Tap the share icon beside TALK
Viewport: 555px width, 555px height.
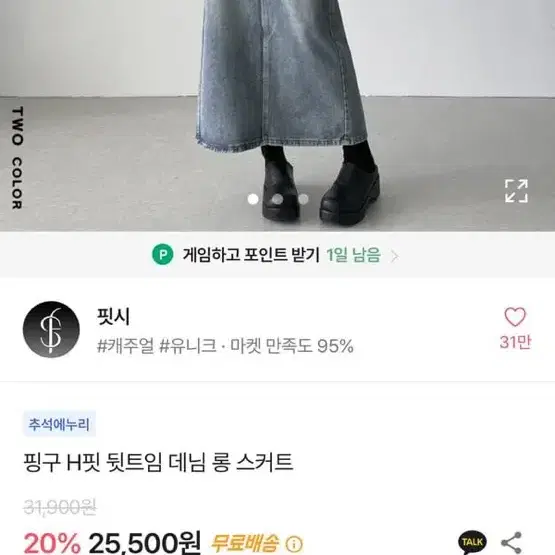tap(512, 542)
